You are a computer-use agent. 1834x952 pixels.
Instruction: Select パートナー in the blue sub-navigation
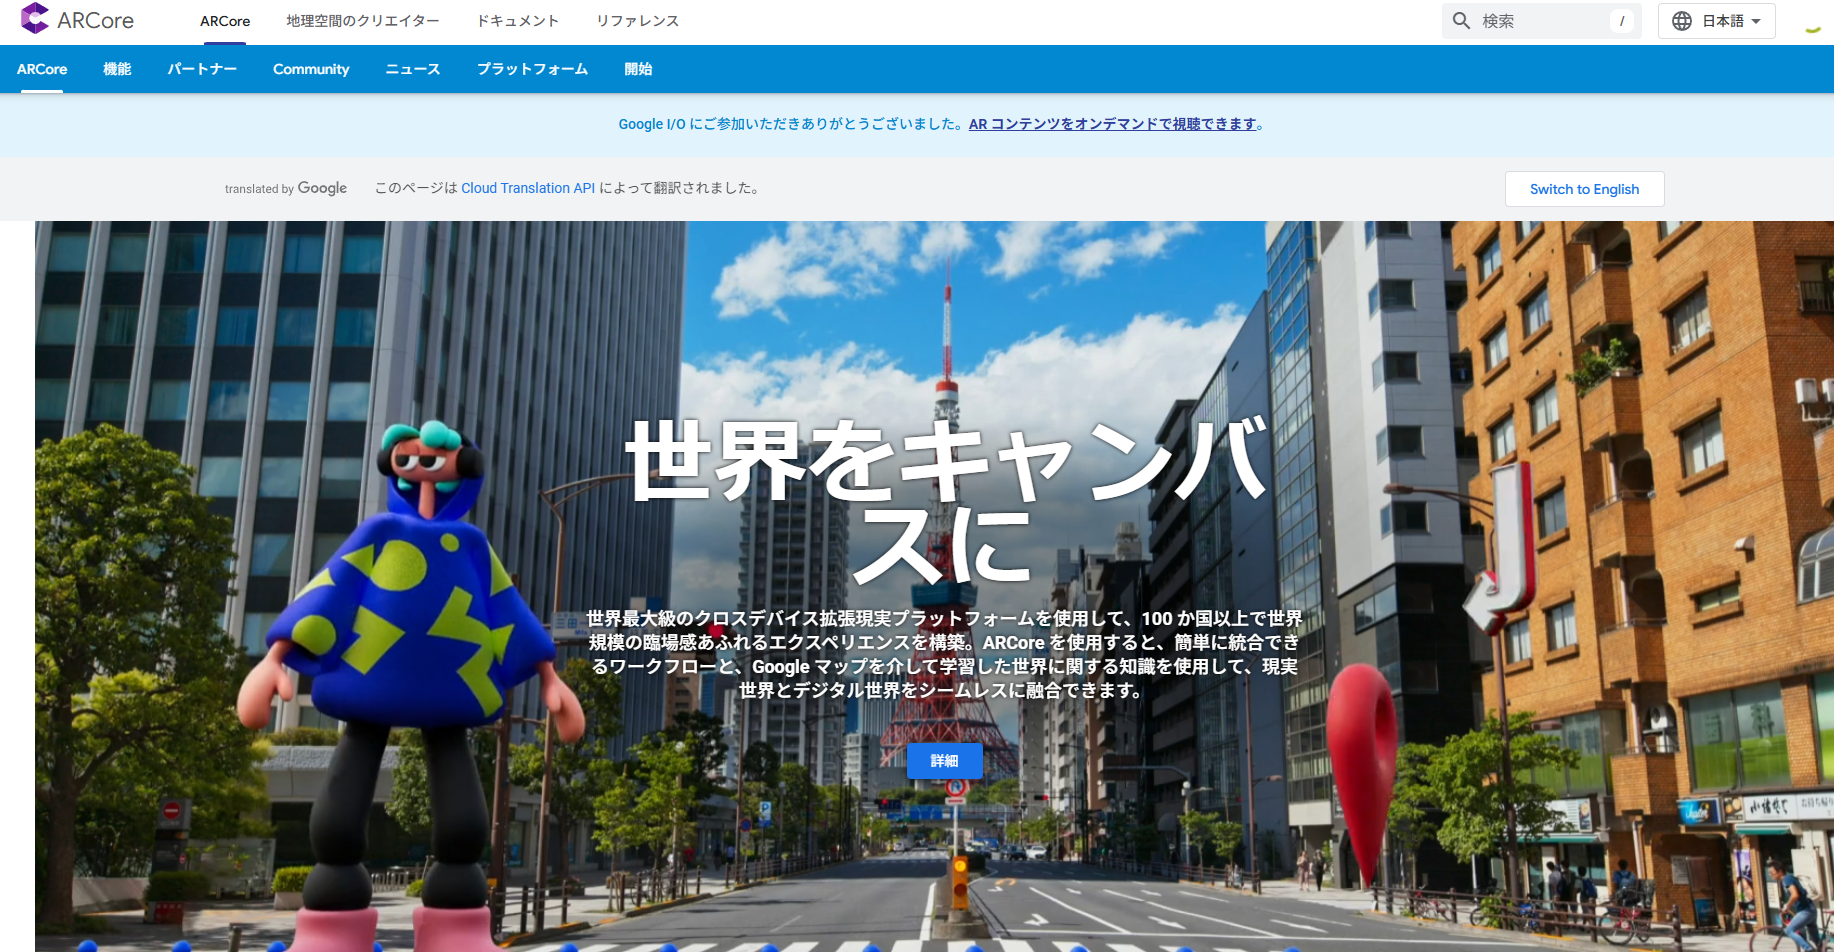(x=202, y=69)
